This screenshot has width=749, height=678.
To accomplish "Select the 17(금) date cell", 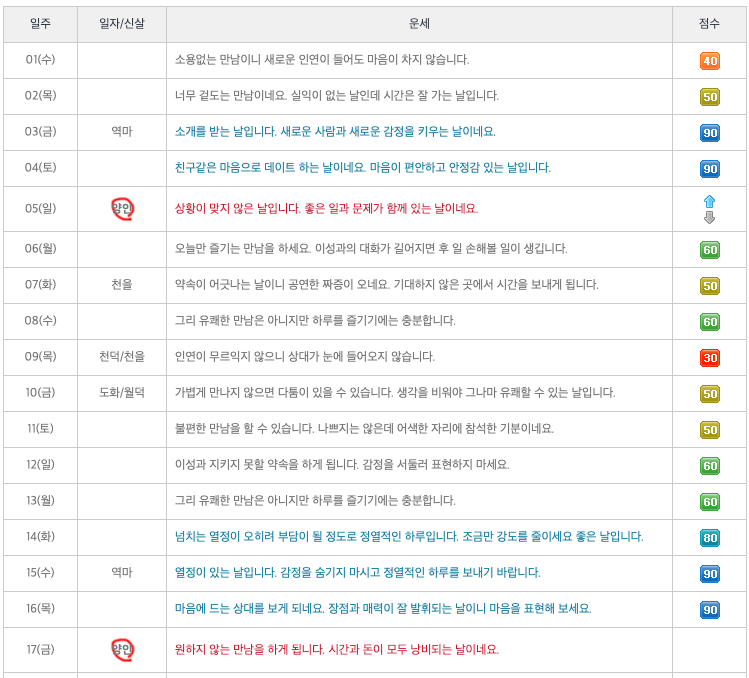I will tap(41, 649).
